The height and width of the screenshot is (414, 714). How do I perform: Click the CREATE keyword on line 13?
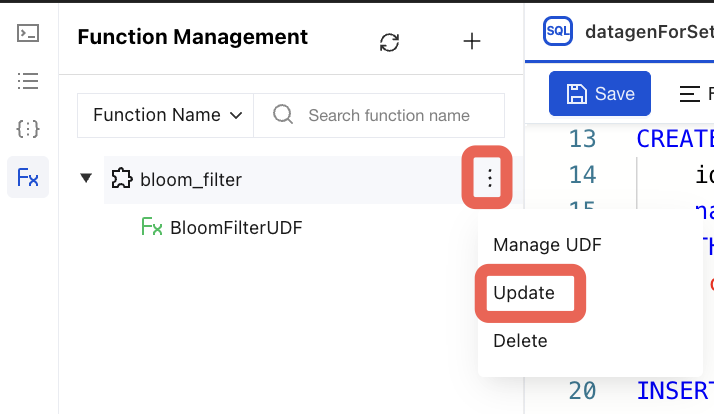coord(675,138)
